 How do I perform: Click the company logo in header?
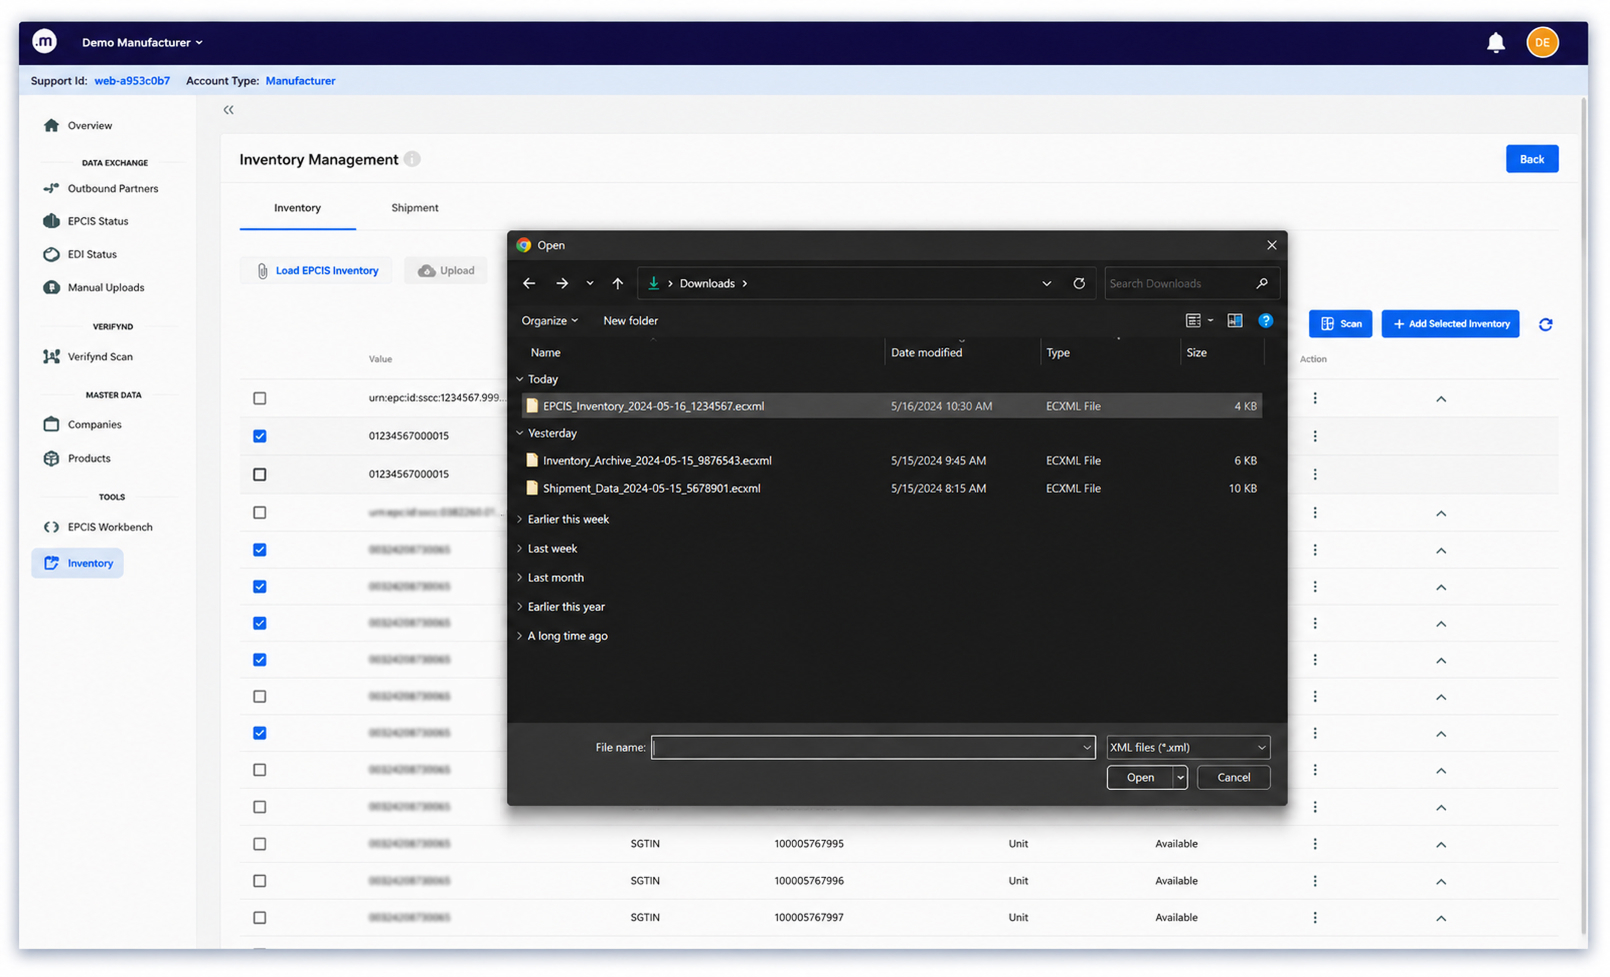[44, 41]
